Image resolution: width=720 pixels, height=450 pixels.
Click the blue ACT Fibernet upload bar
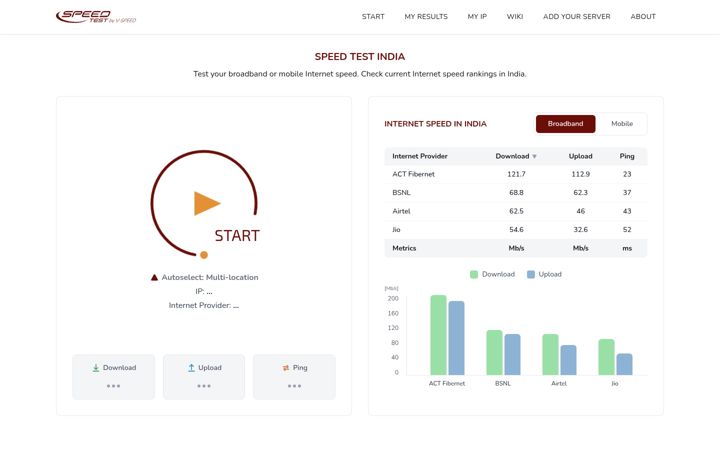pyautogui.click(x=456, y=338)
